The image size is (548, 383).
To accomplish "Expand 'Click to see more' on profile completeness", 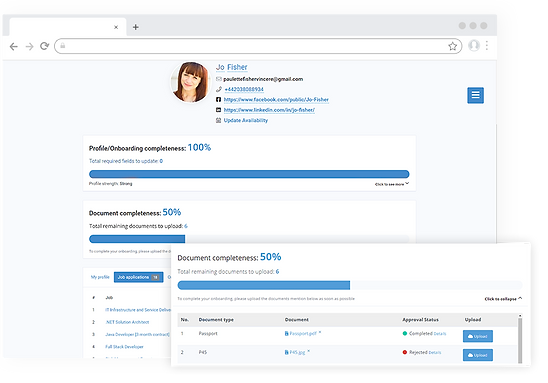I will 392,184.
